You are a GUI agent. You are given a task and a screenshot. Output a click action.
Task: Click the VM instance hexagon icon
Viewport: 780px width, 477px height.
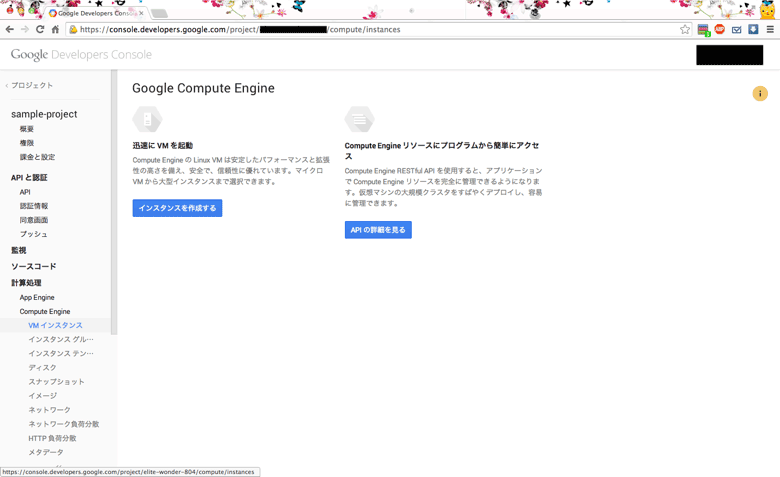point(147,119)
